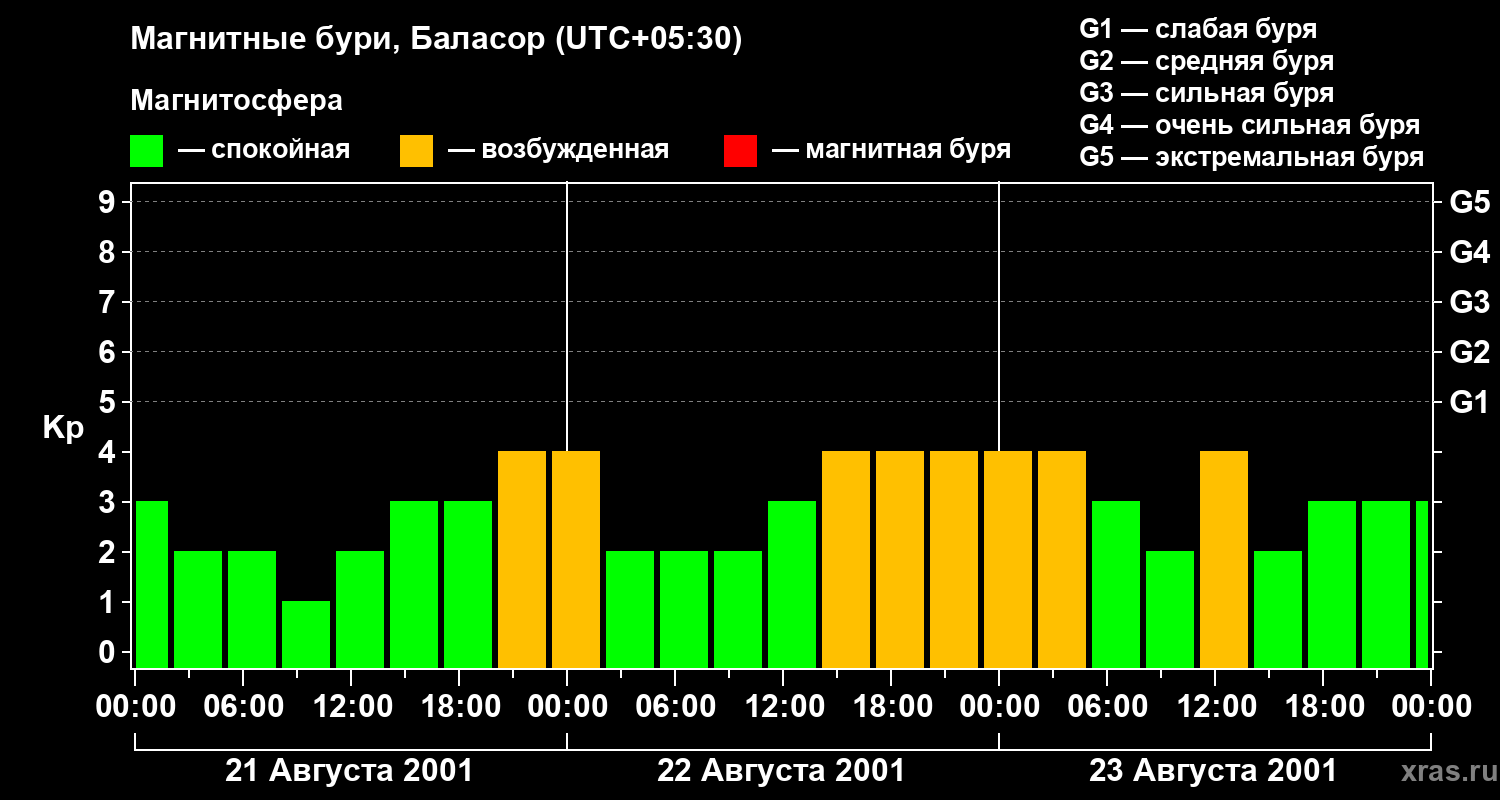Click the '06:00' time label for 23 August

click(x=1107, y=707)
